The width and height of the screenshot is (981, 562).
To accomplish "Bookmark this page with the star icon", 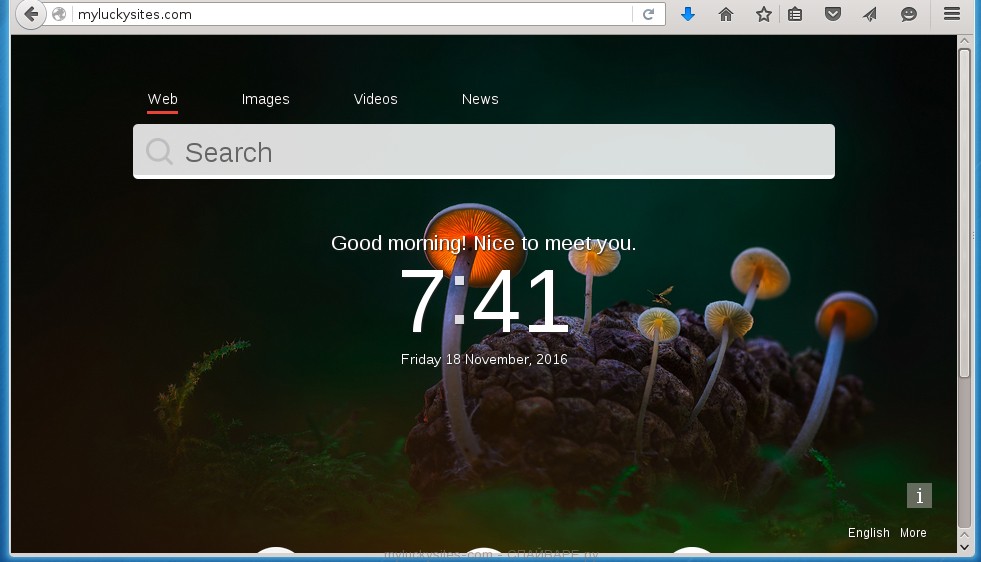I will [x=764, y=14].
